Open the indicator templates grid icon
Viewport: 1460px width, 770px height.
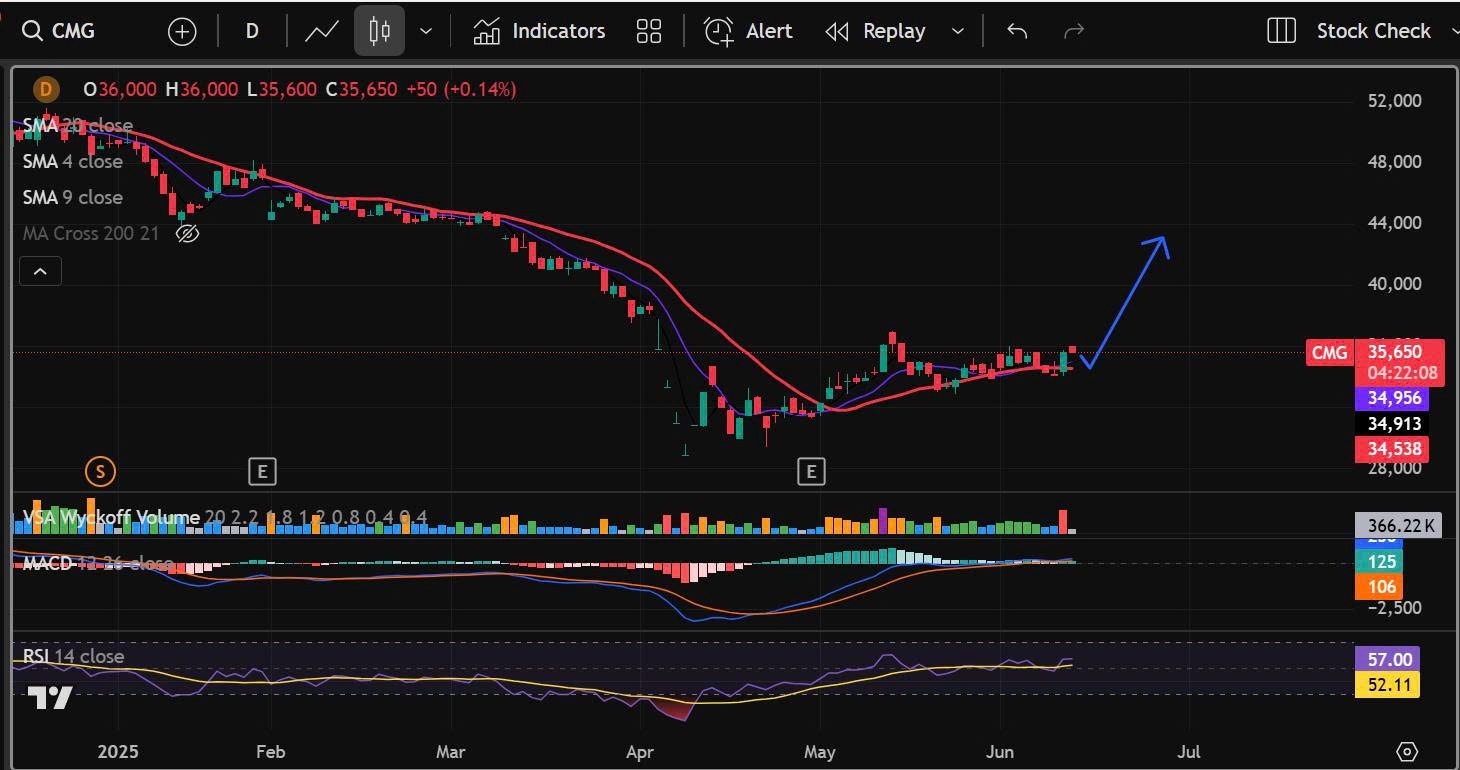pyautogui.click(x=649, y=31)
